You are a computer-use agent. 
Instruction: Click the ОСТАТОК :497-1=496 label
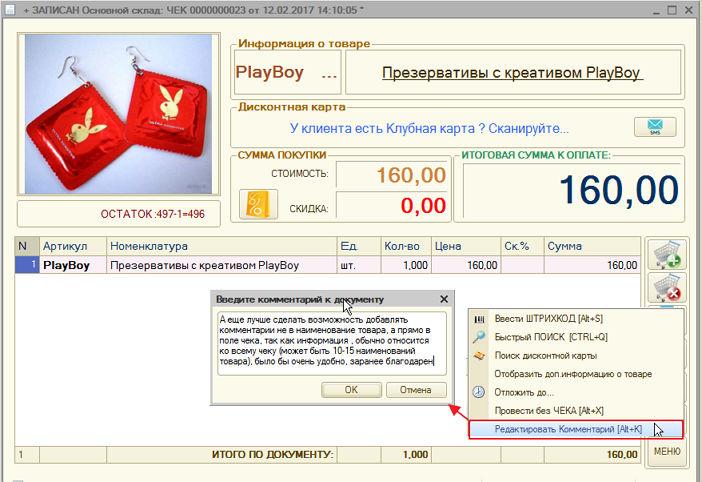pyautogui.click(x=152, y=214)
